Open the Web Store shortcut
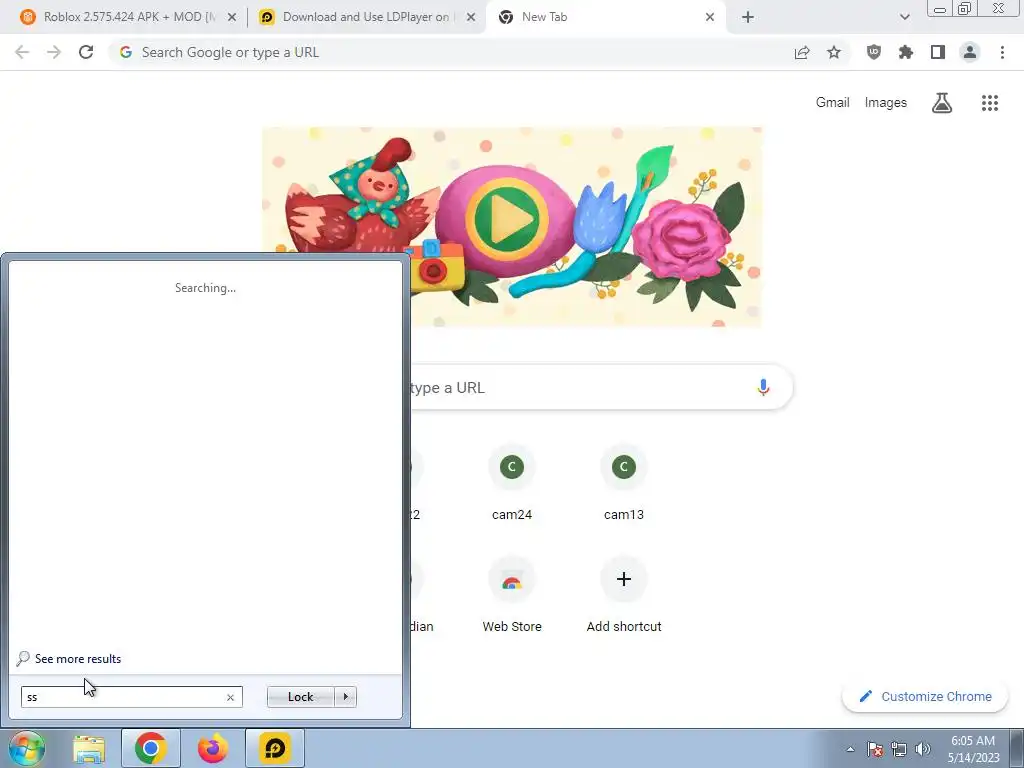1024x768 pixels. tap(511, 595)
